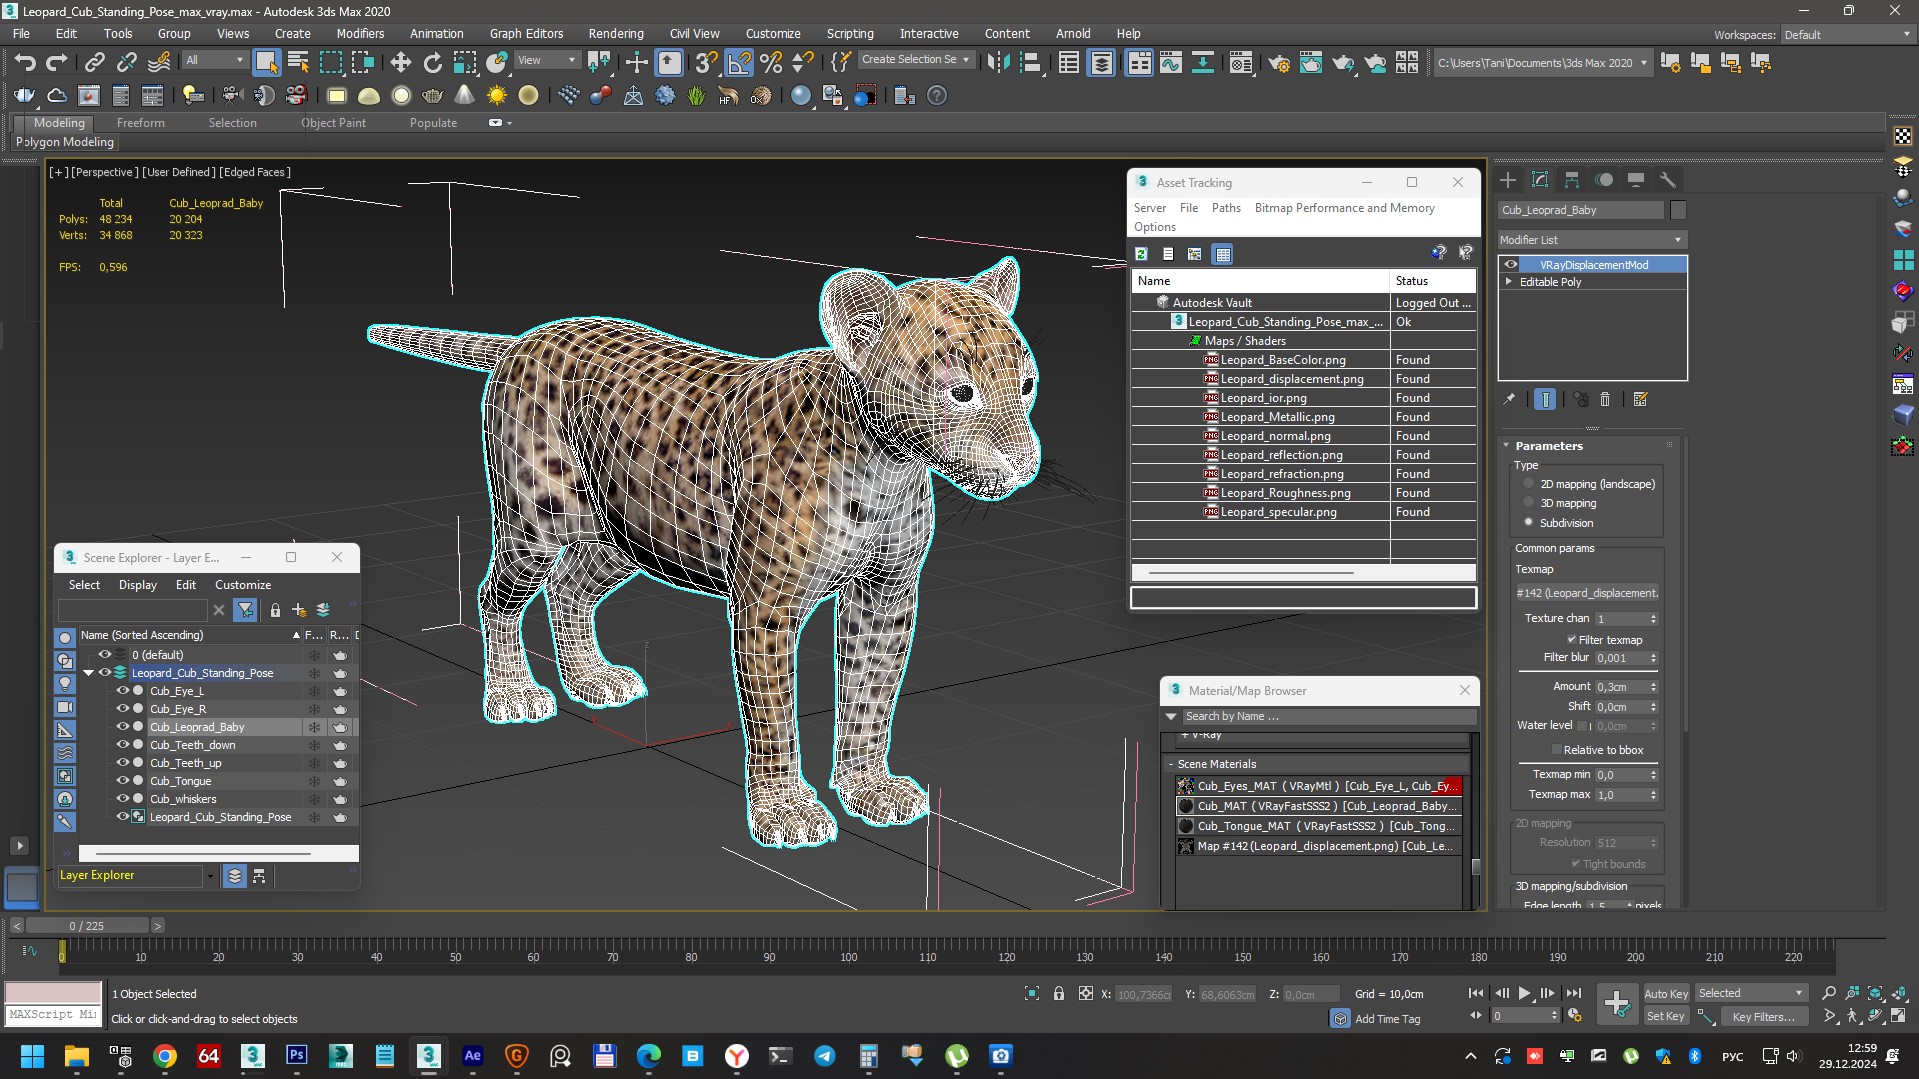Screen dimensions: 1919x1079
Task: Hide the Cub_whiskers object eye icon
Action: [123, 799]
